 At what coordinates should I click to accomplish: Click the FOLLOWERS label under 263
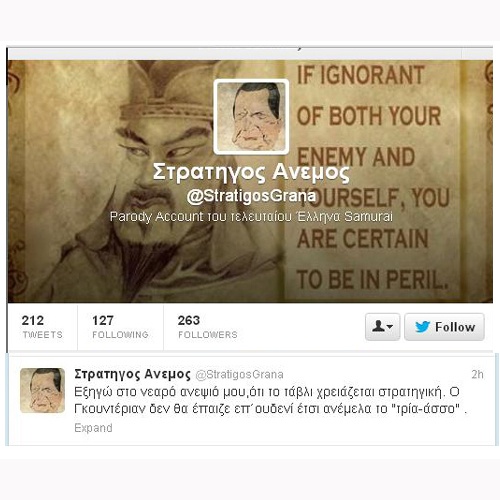208,335
